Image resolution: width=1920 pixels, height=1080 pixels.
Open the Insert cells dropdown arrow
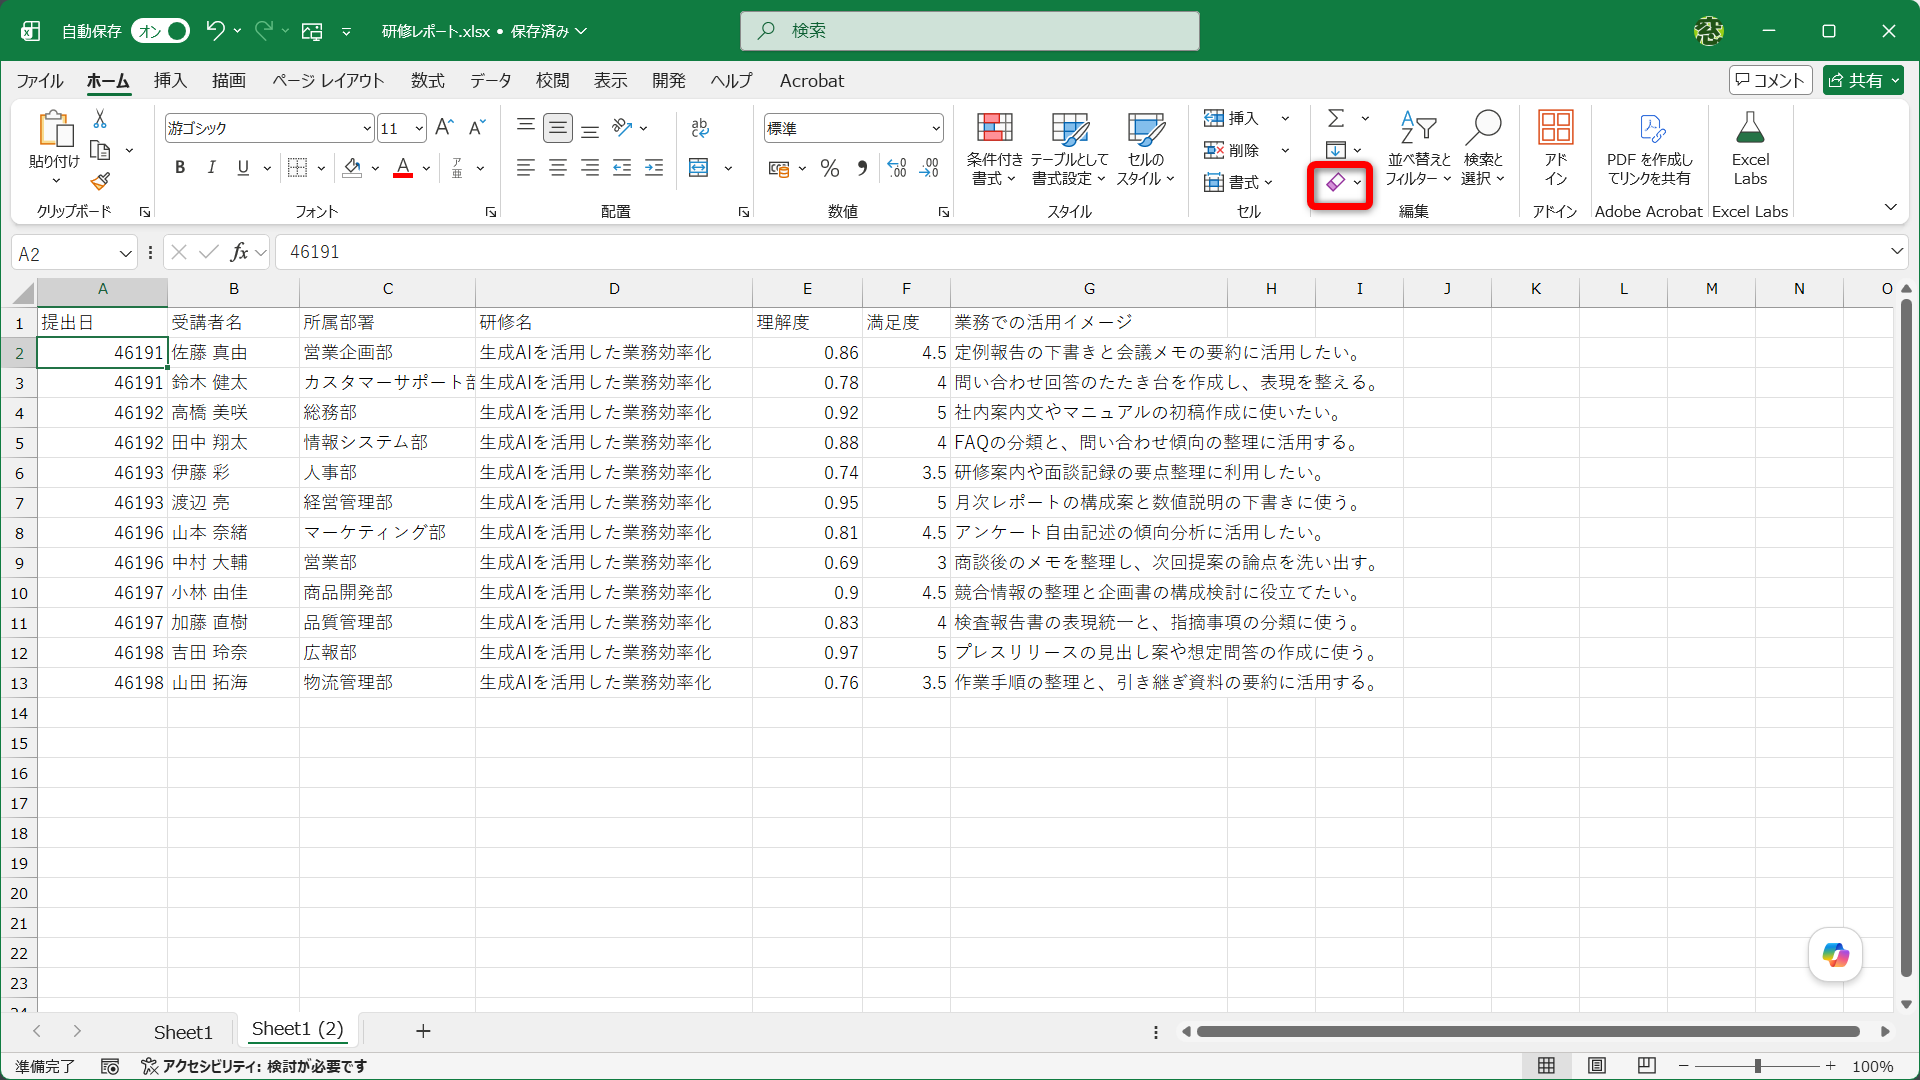(1285, 118)
